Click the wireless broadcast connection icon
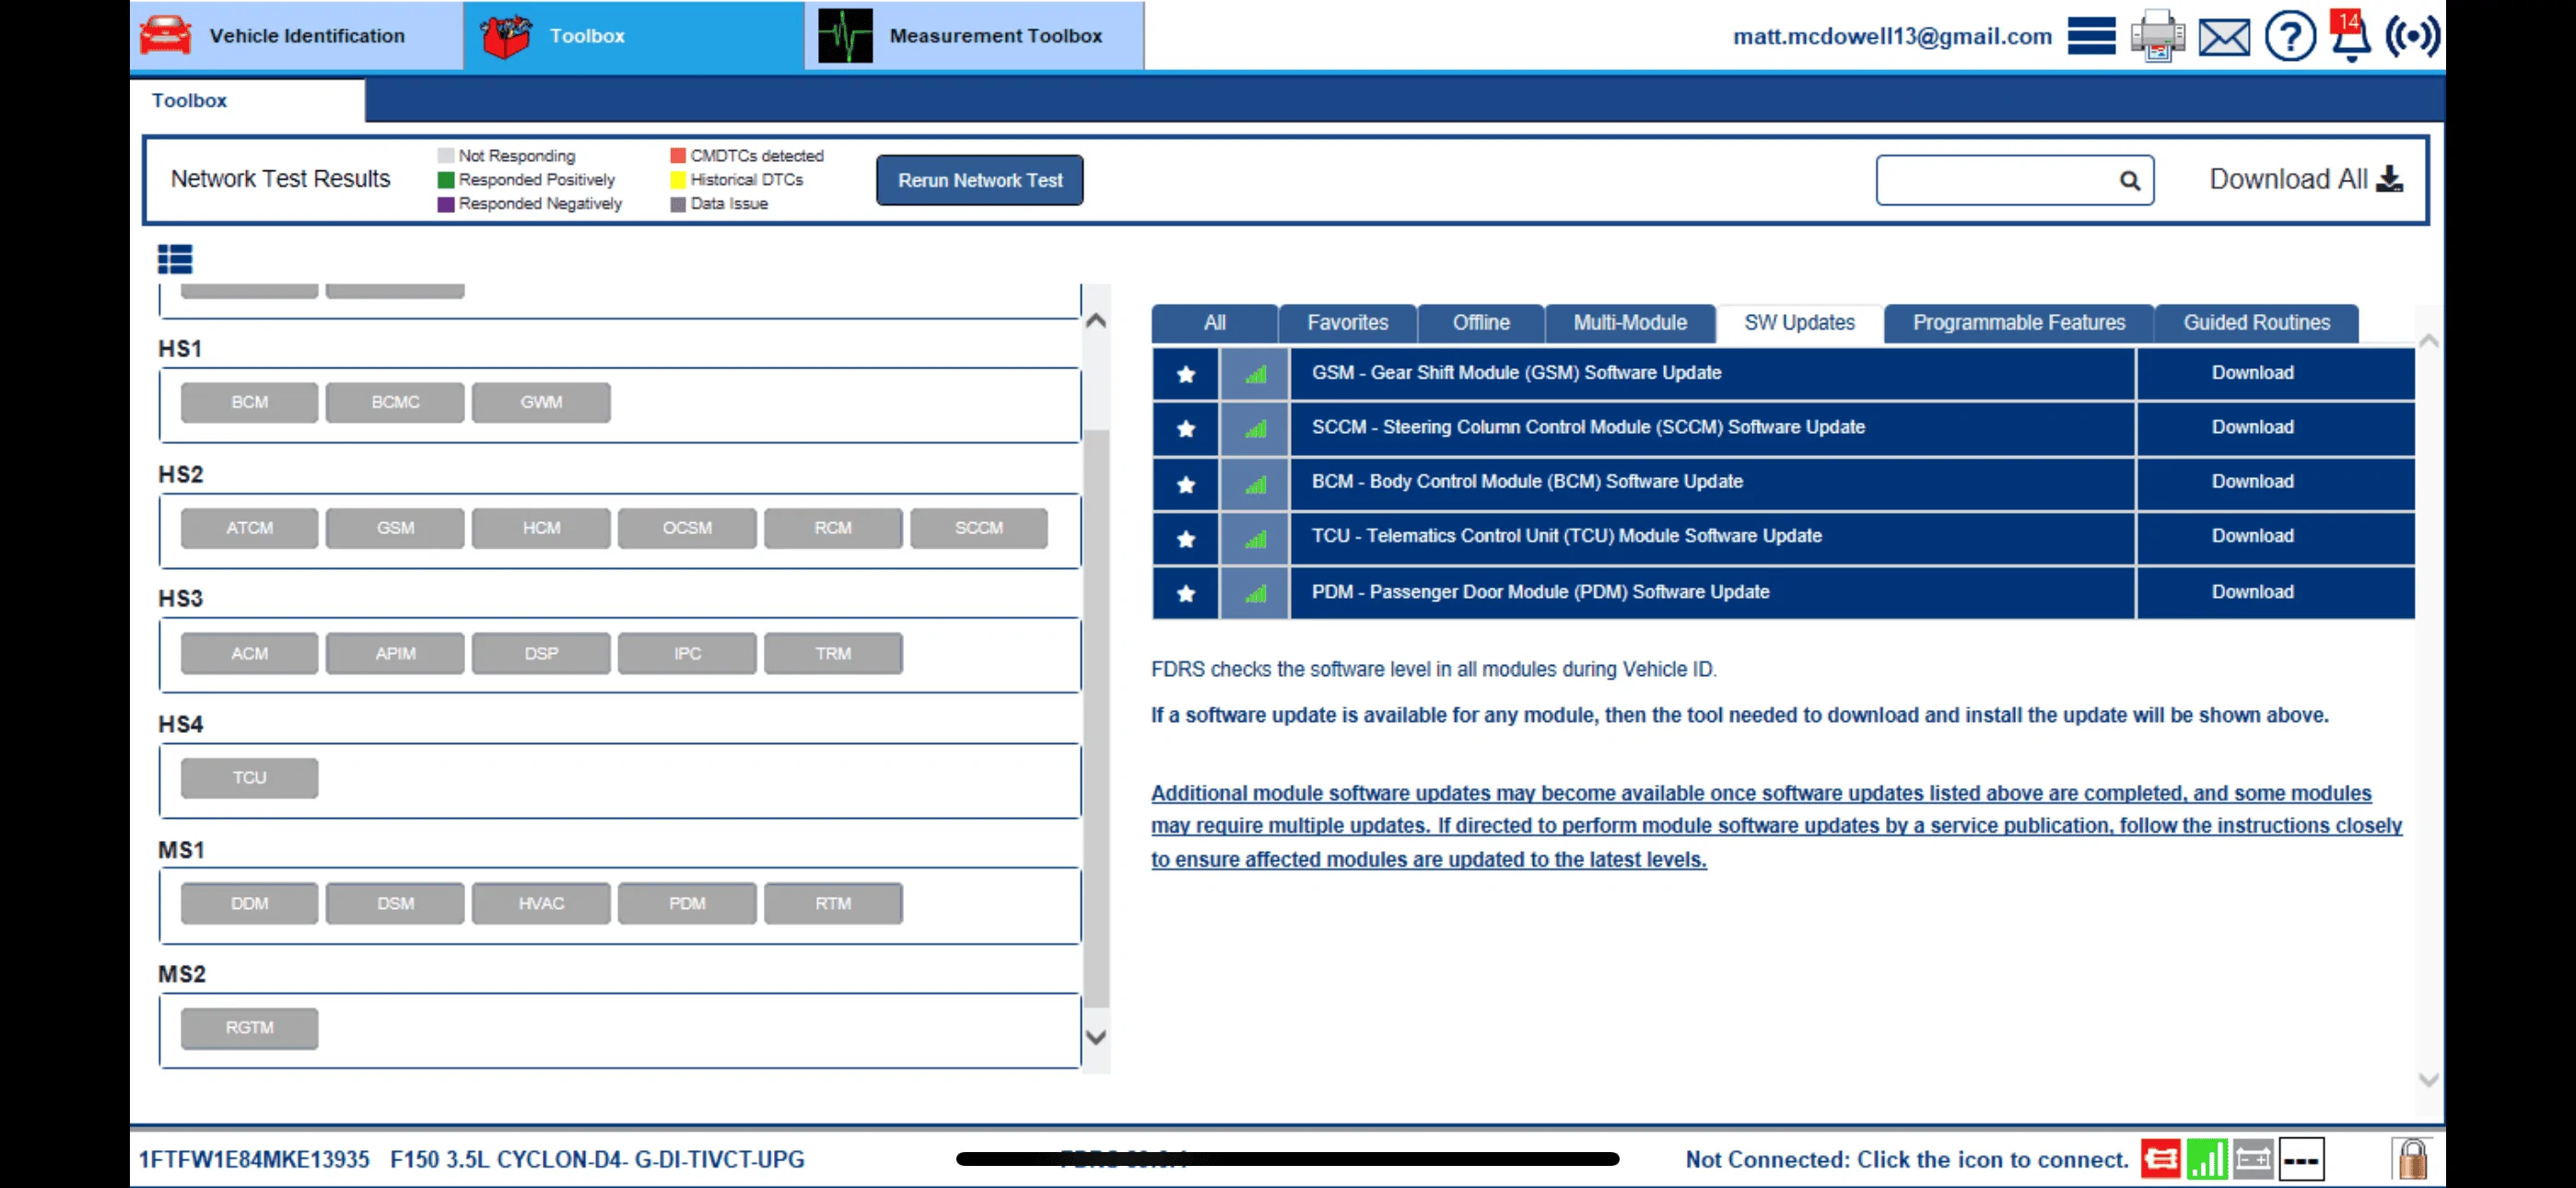Viewport: 2576px width, 1188px height. (x=2412, y=37)
